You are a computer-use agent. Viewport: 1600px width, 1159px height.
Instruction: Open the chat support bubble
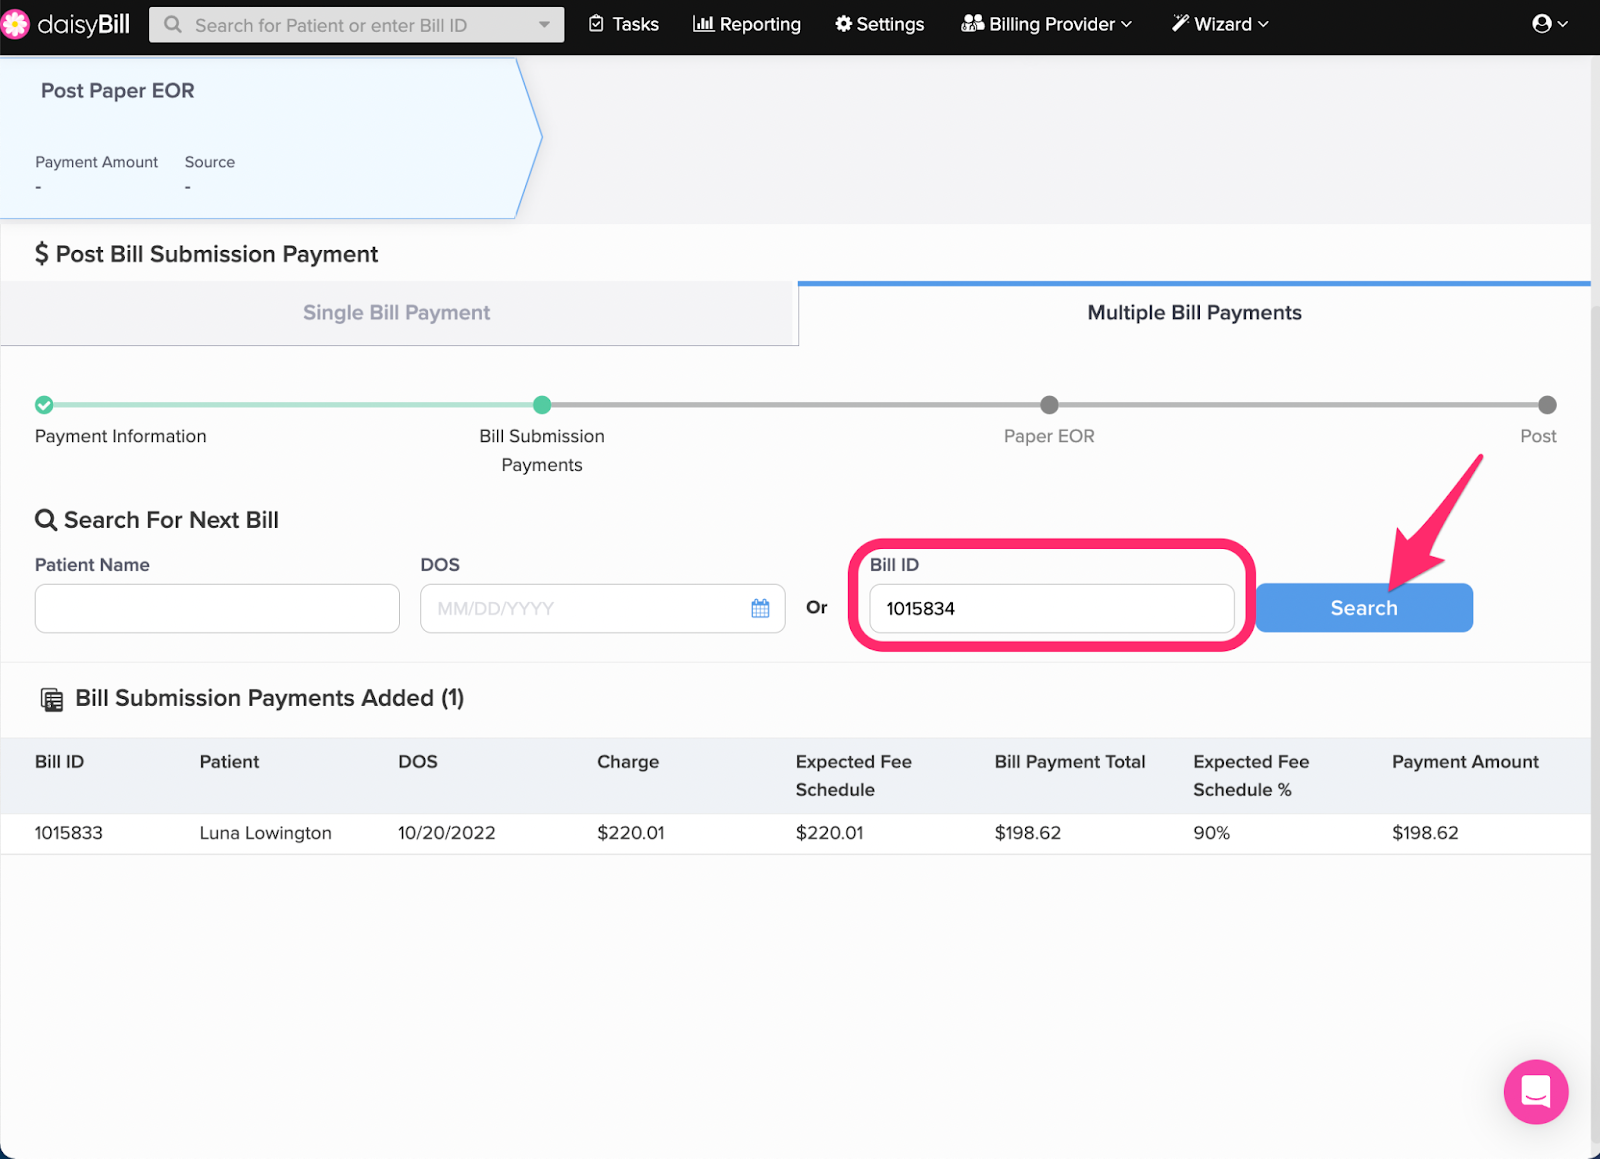click(1536, 1092)
